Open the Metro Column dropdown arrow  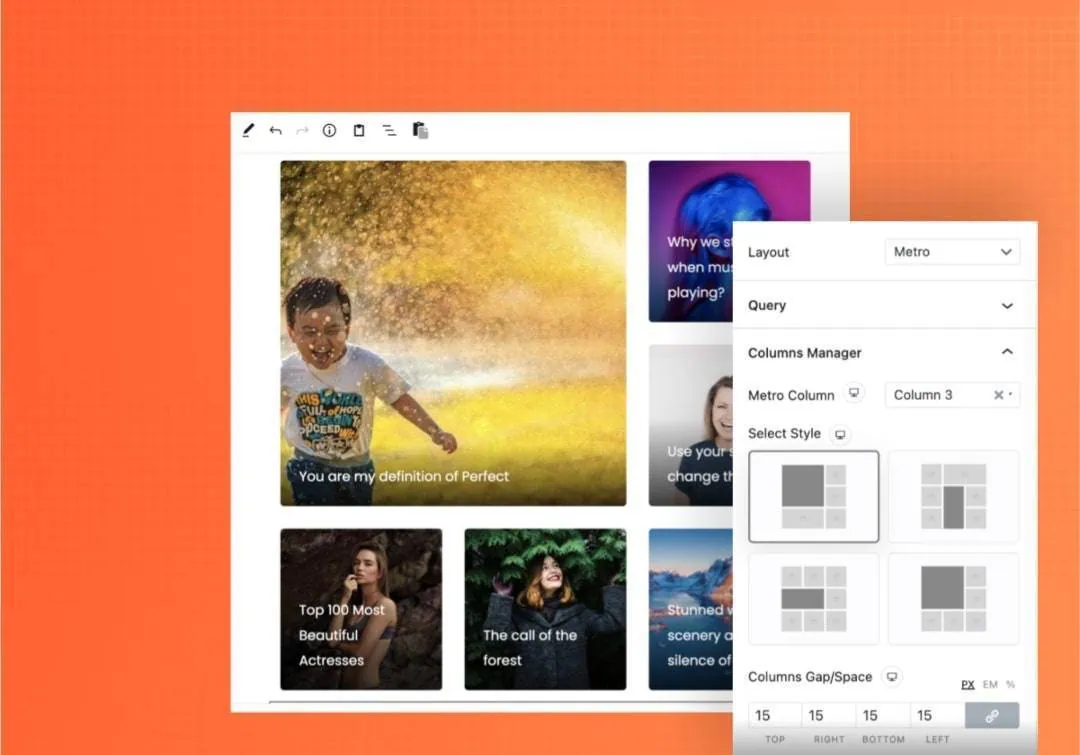pyautogui.click(x=1011, y=395)
